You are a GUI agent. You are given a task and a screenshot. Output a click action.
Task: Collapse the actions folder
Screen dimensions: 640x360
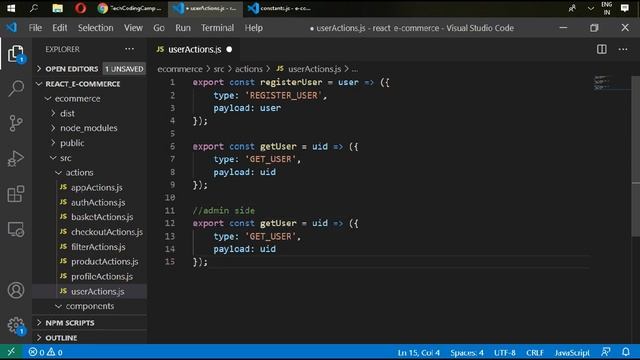tap(79, 172)
